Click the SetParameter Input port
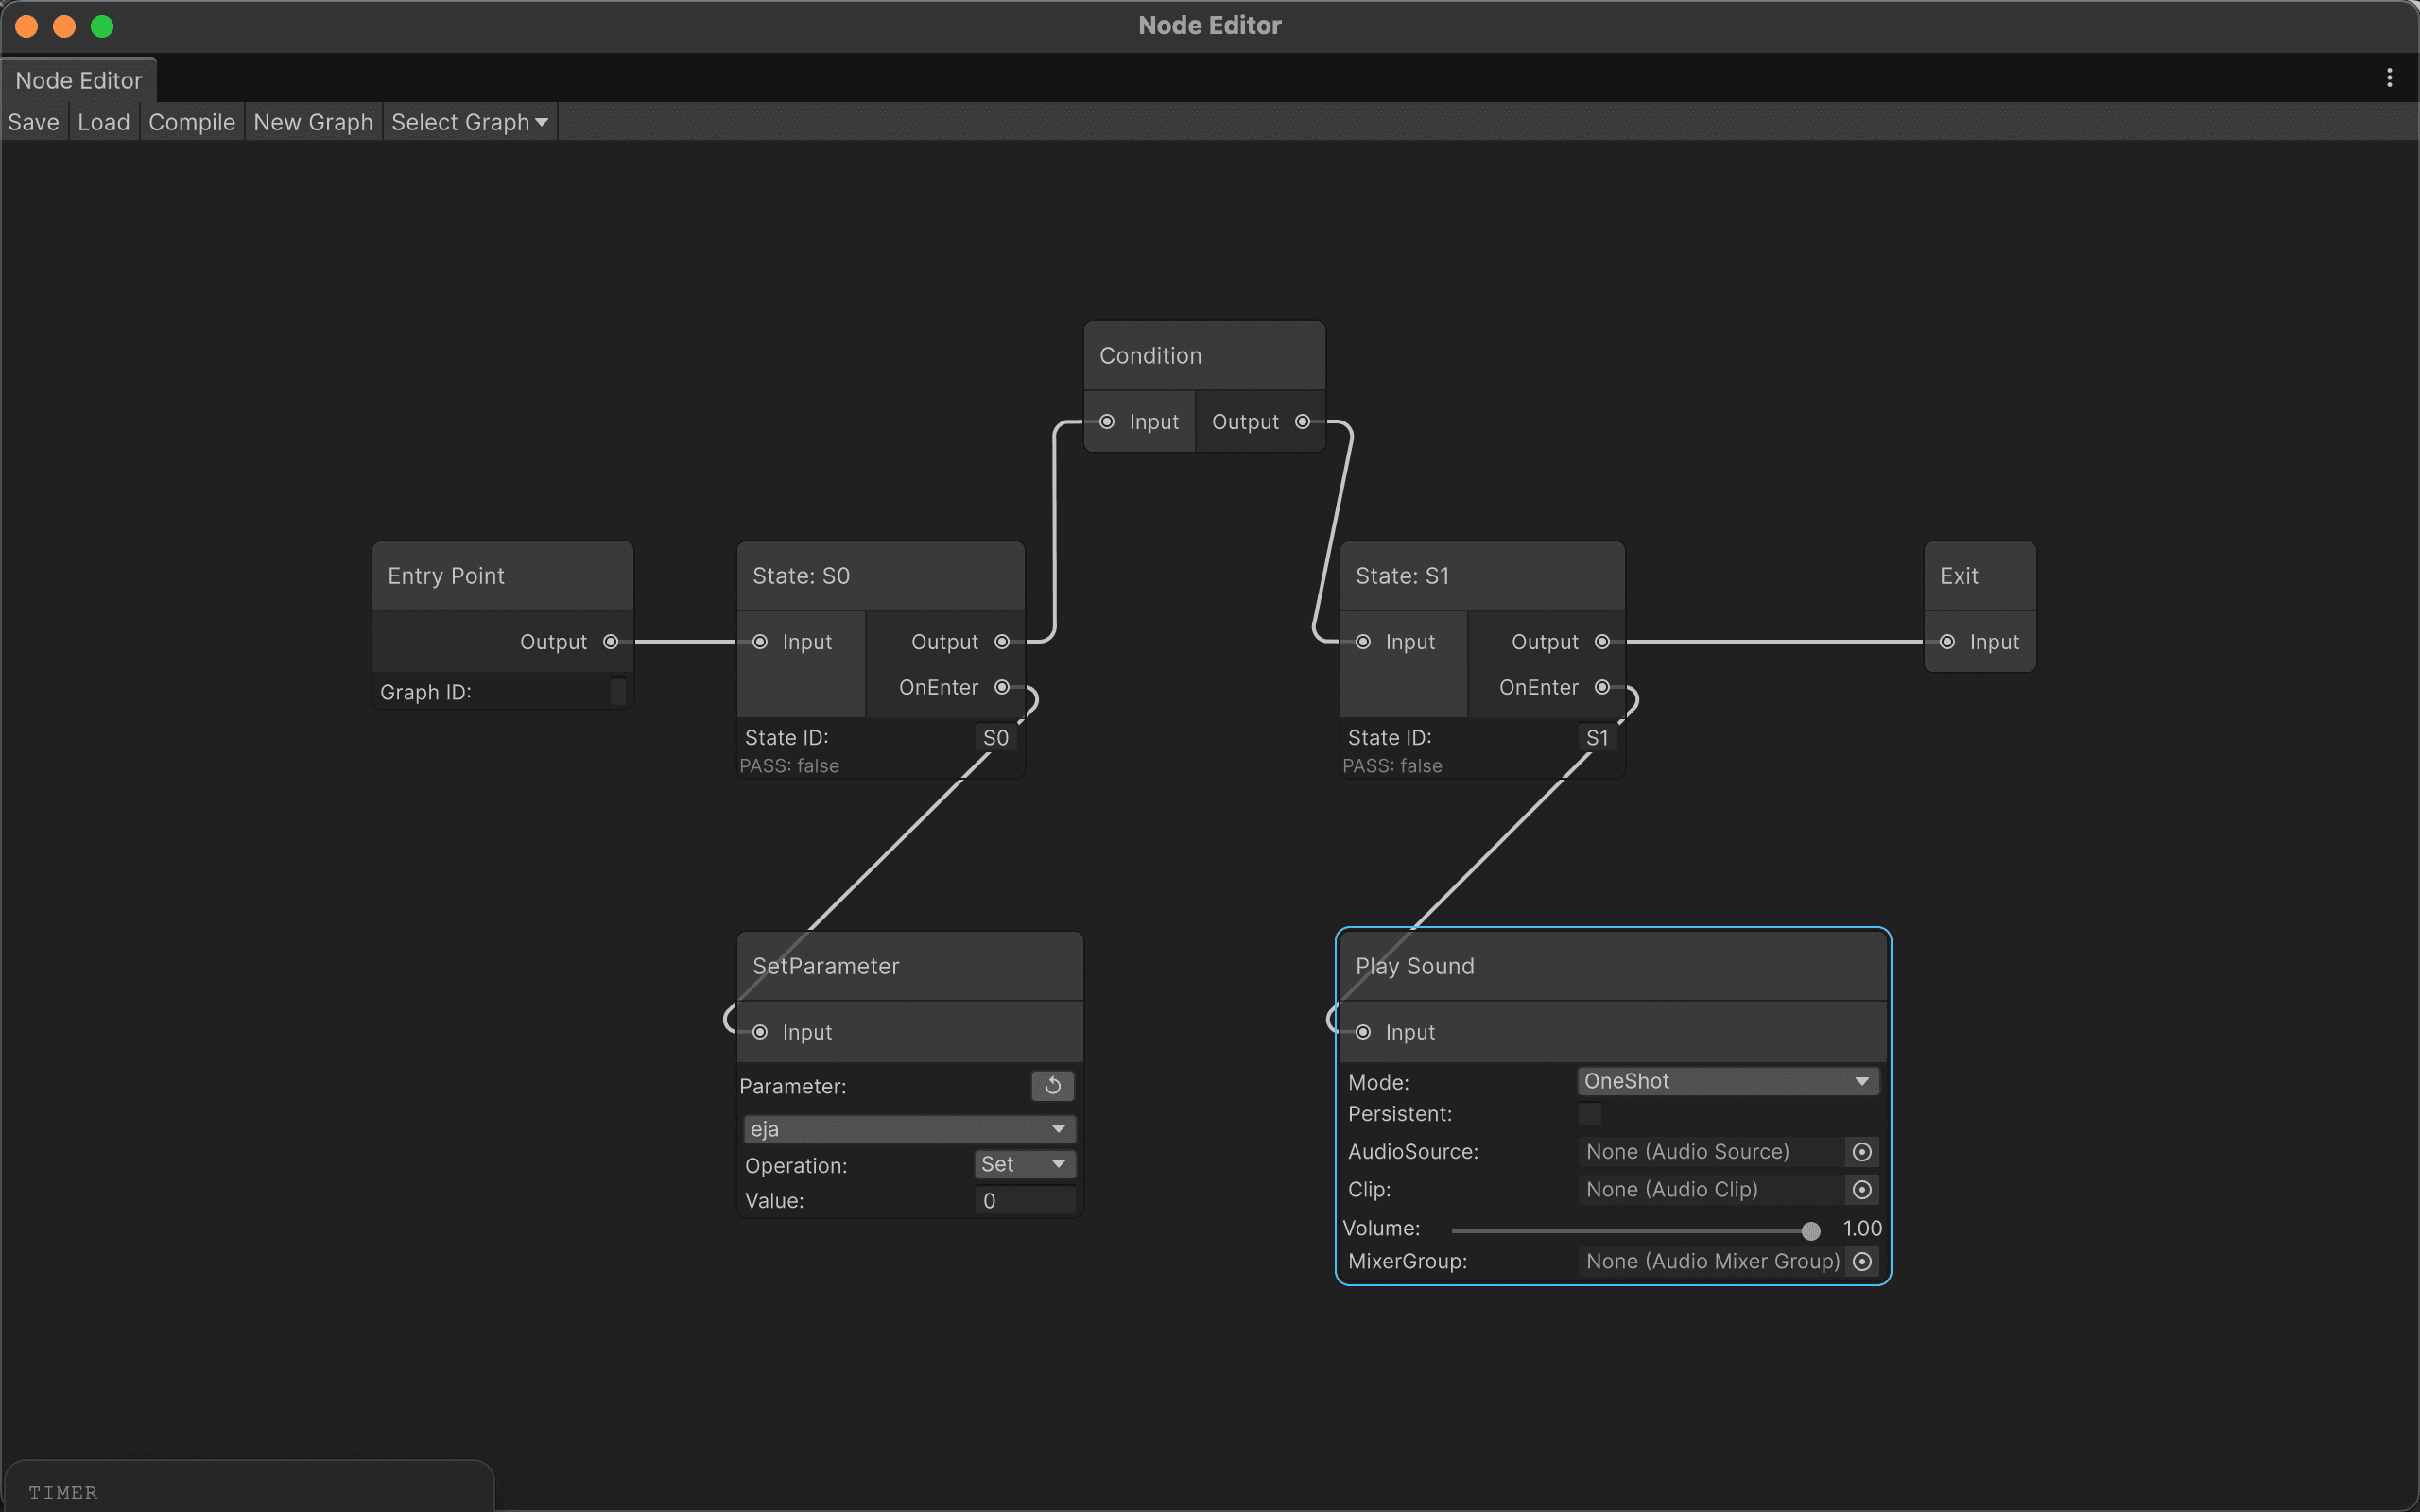2420x1512 pixels. pos(760,1032)
